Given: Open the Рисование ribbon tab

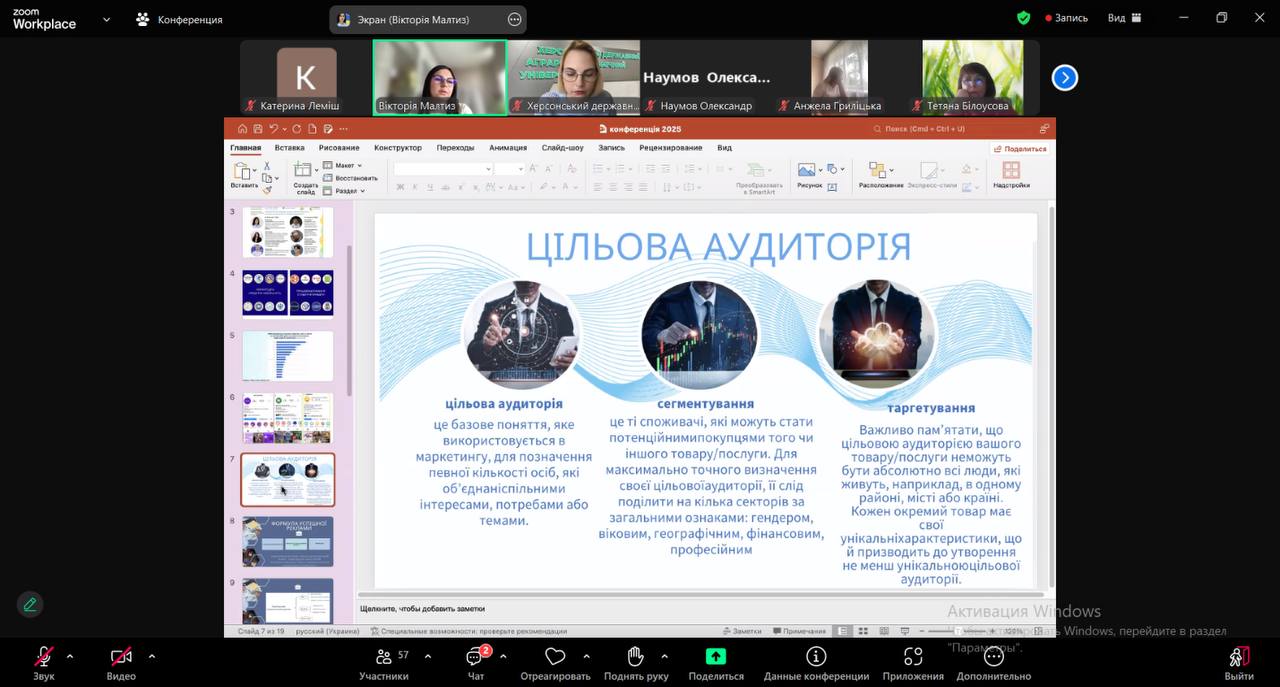Looking at the screenshot, I should 340,147.
